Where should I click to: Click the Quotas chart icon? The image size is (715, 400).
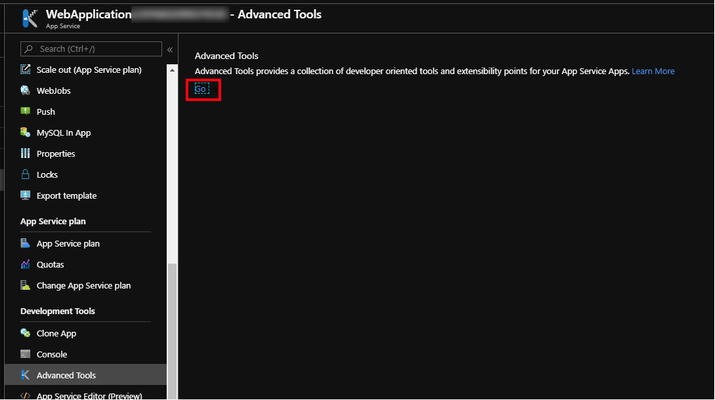coord(25,264)
